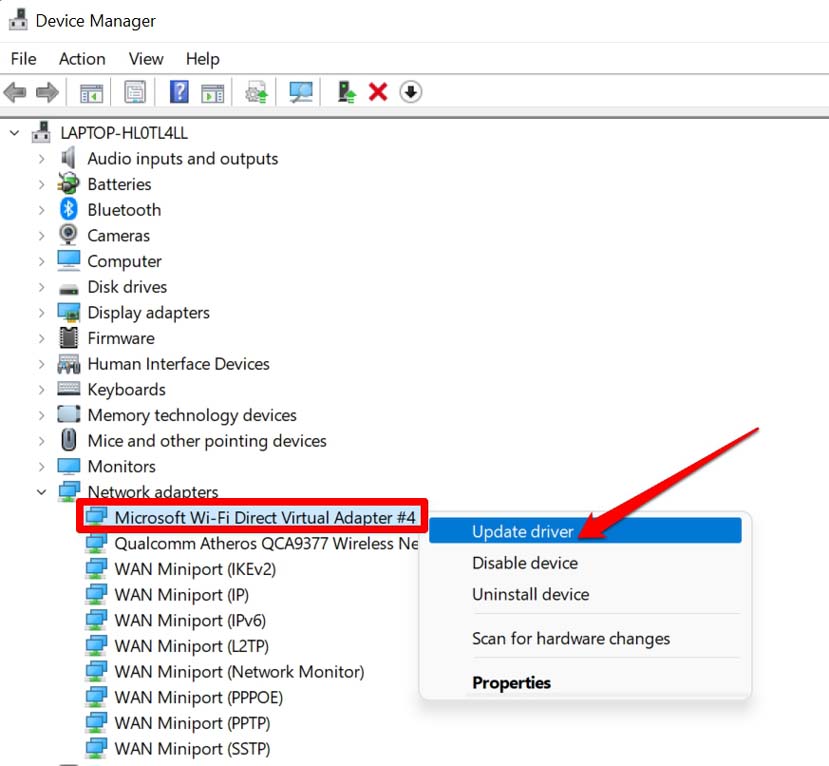Select Microsoft Wi-Fi Direct Virtual Adapter #4

pyautogui.click(x=264, y=517)
